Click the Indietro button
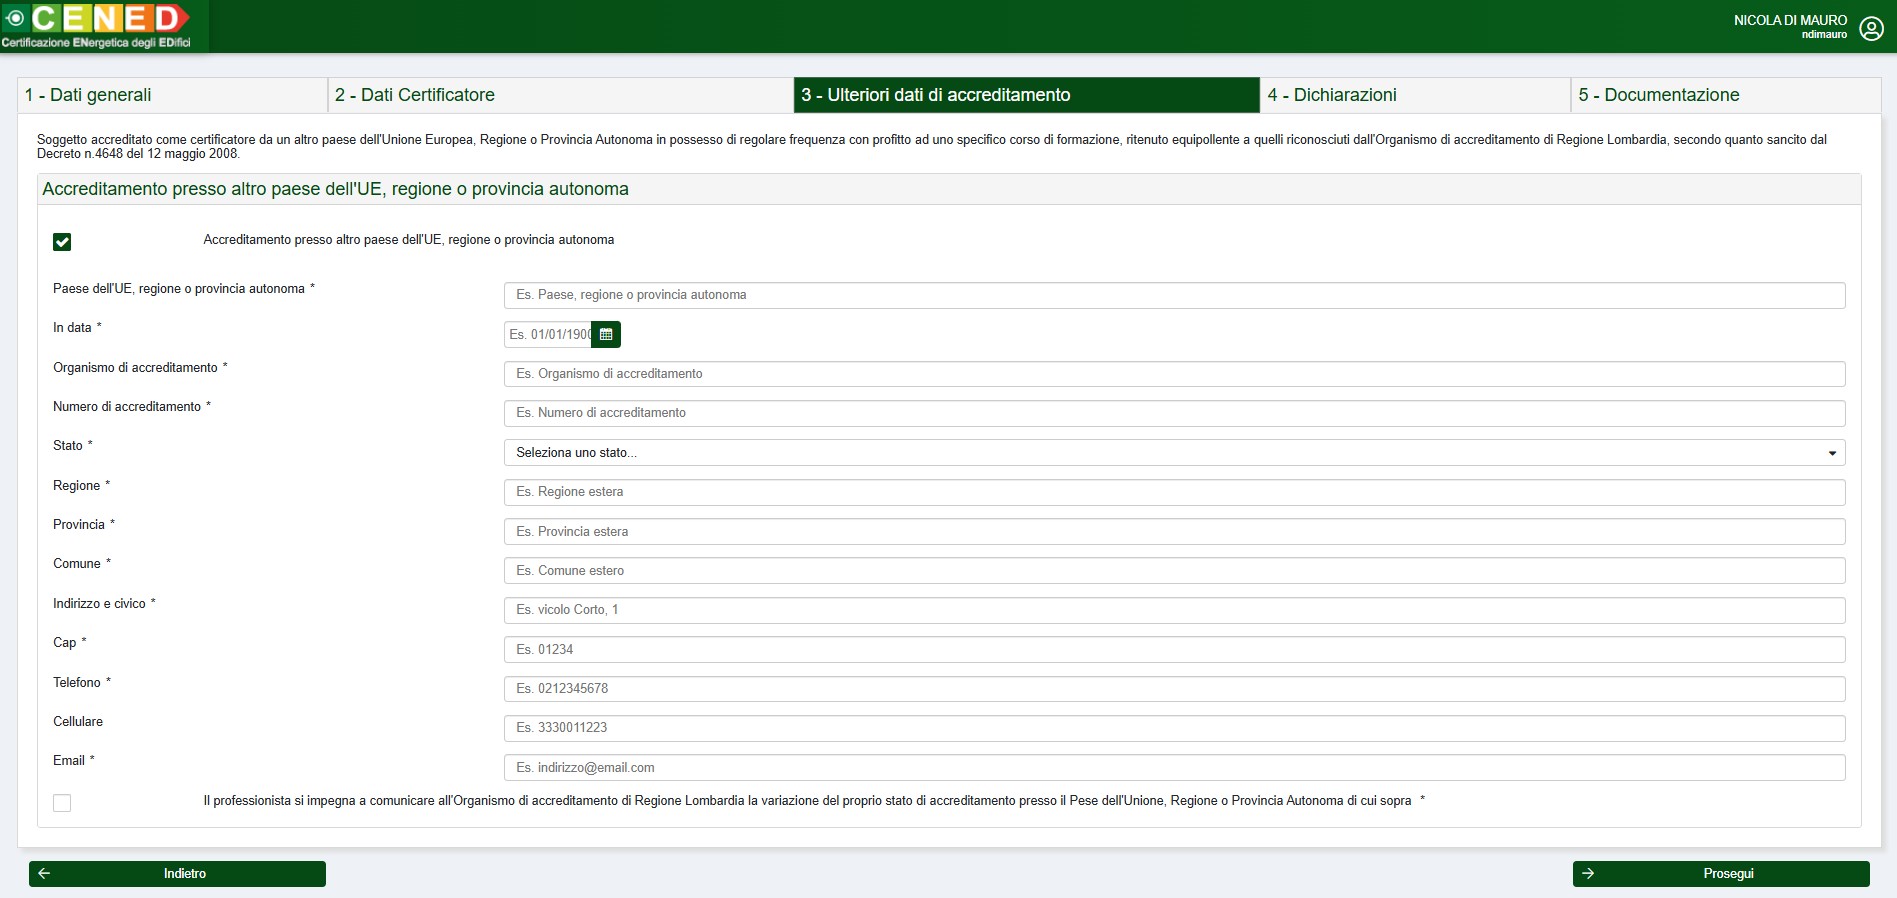The image size is (1897, 898). [x=177, y=874]
